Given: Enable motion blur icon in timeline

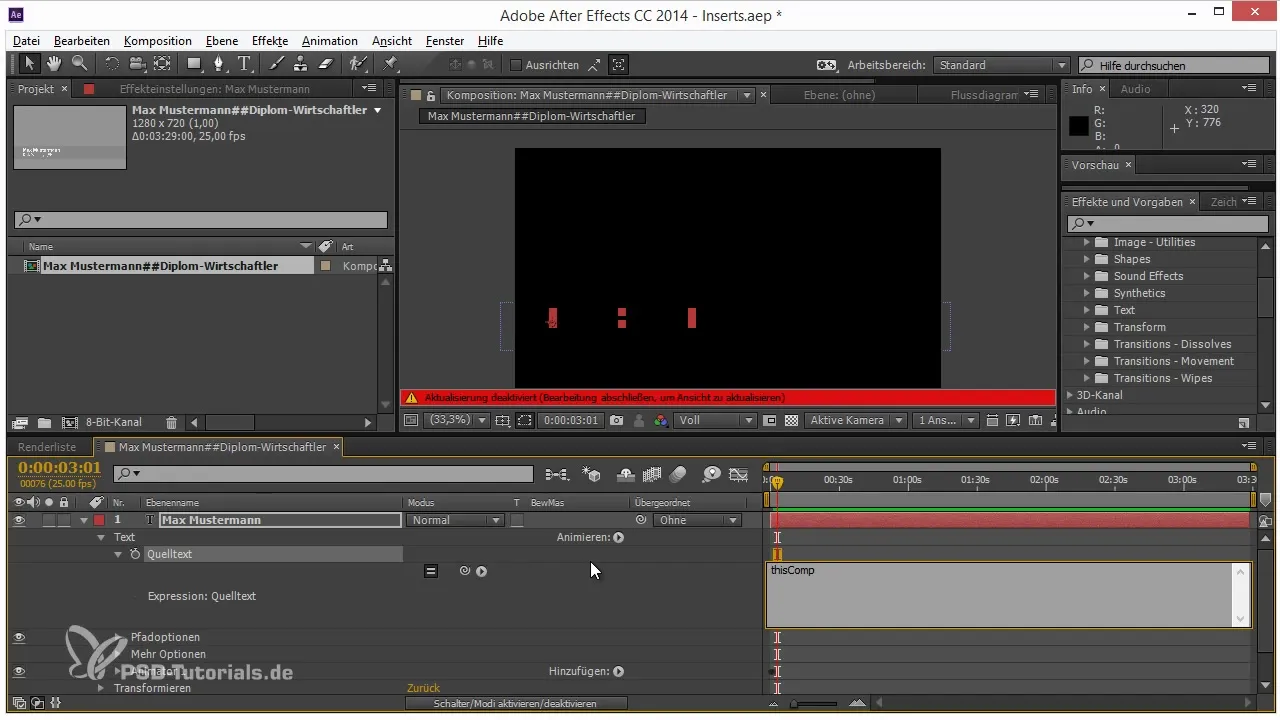Looking at the screenshot, I should (x=678, y=474).
